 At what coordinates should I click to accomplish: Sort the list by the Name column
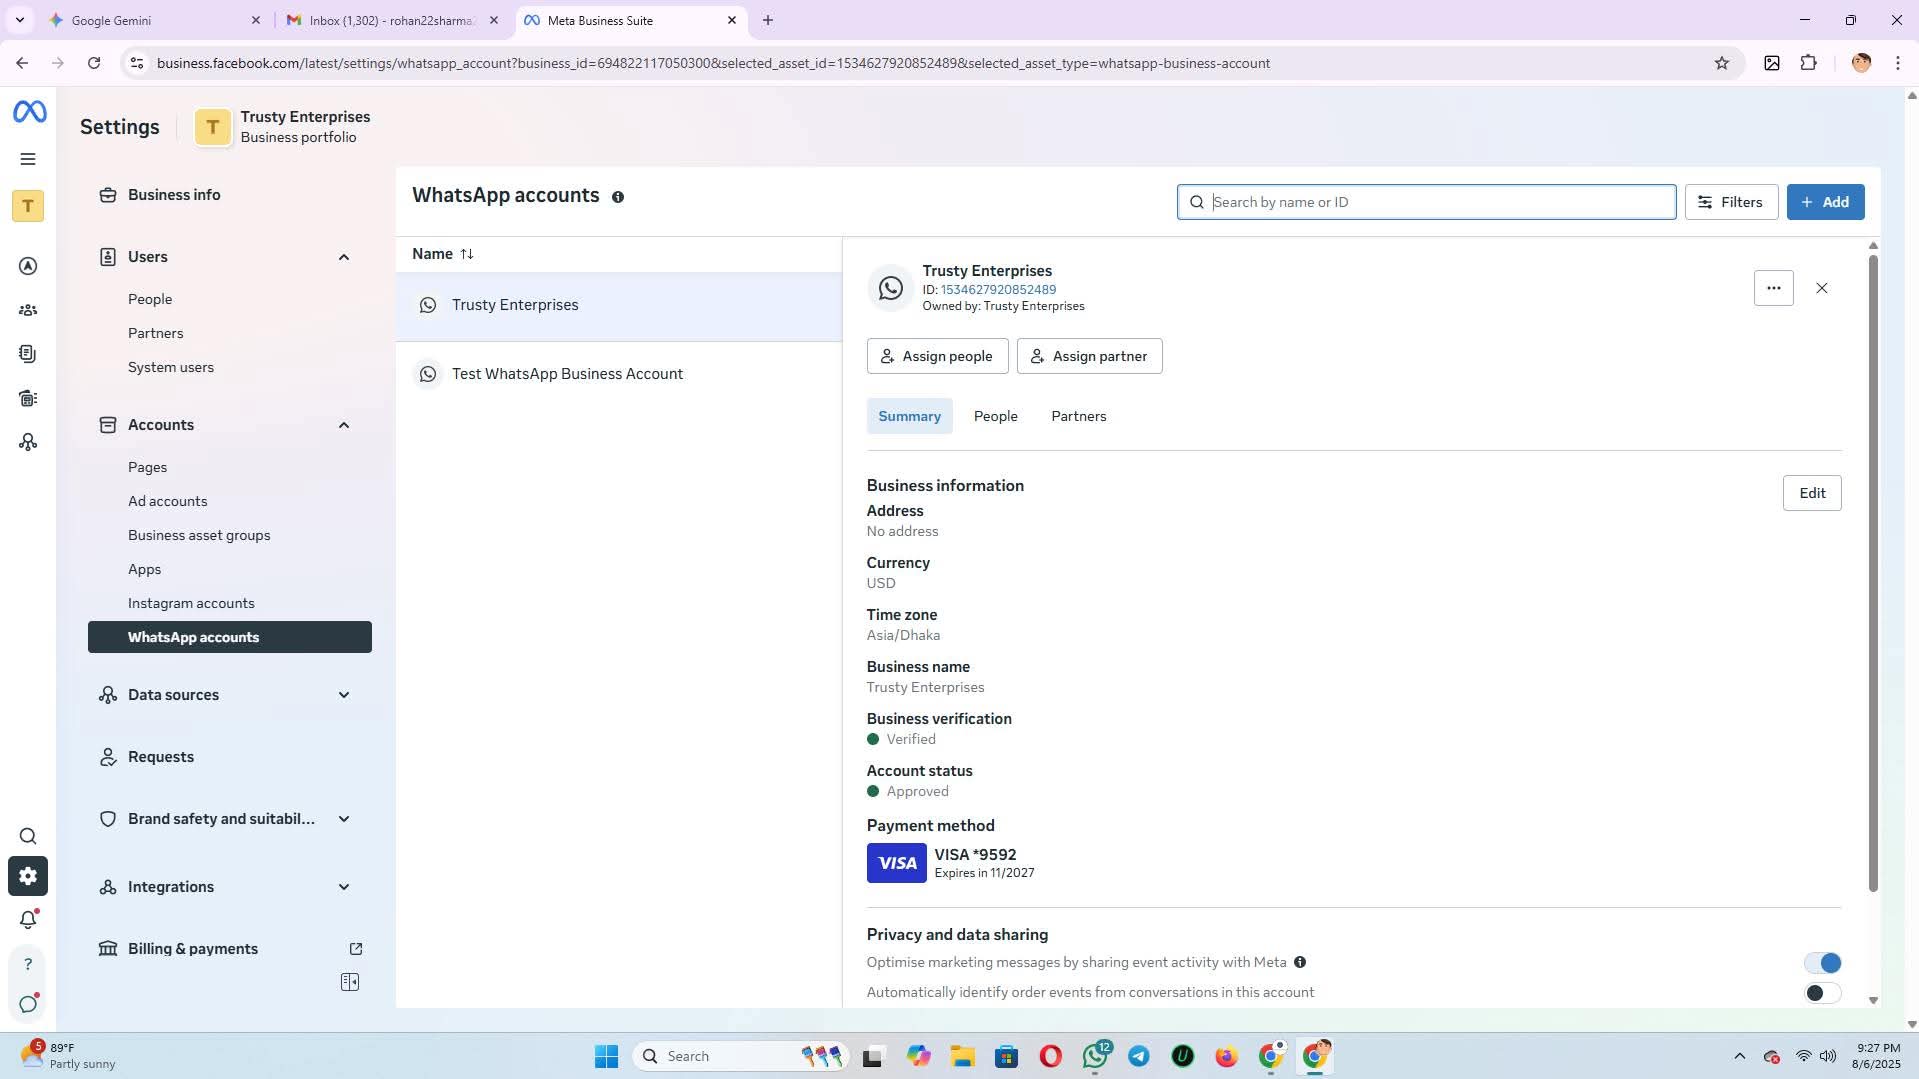(443, 254)
